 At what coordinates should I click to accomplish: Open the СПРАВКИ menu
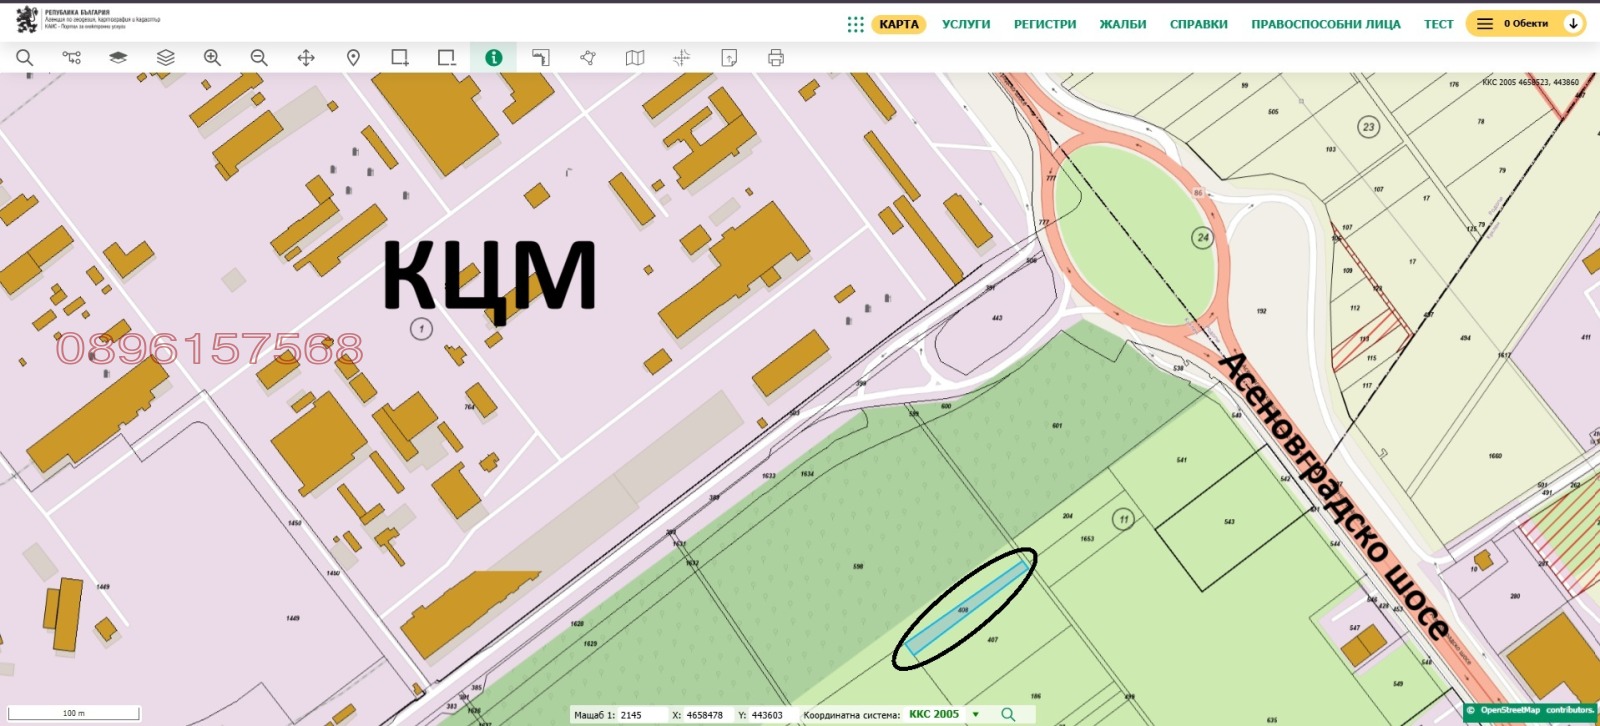1199,24
